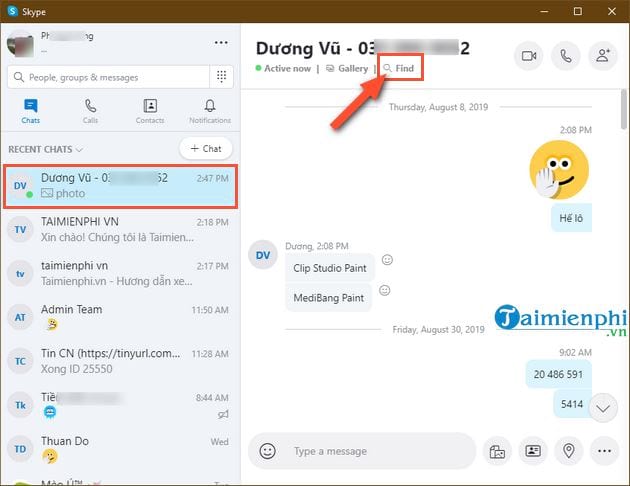
Task: Click the People, groups & messages search box
Action: 108,77
